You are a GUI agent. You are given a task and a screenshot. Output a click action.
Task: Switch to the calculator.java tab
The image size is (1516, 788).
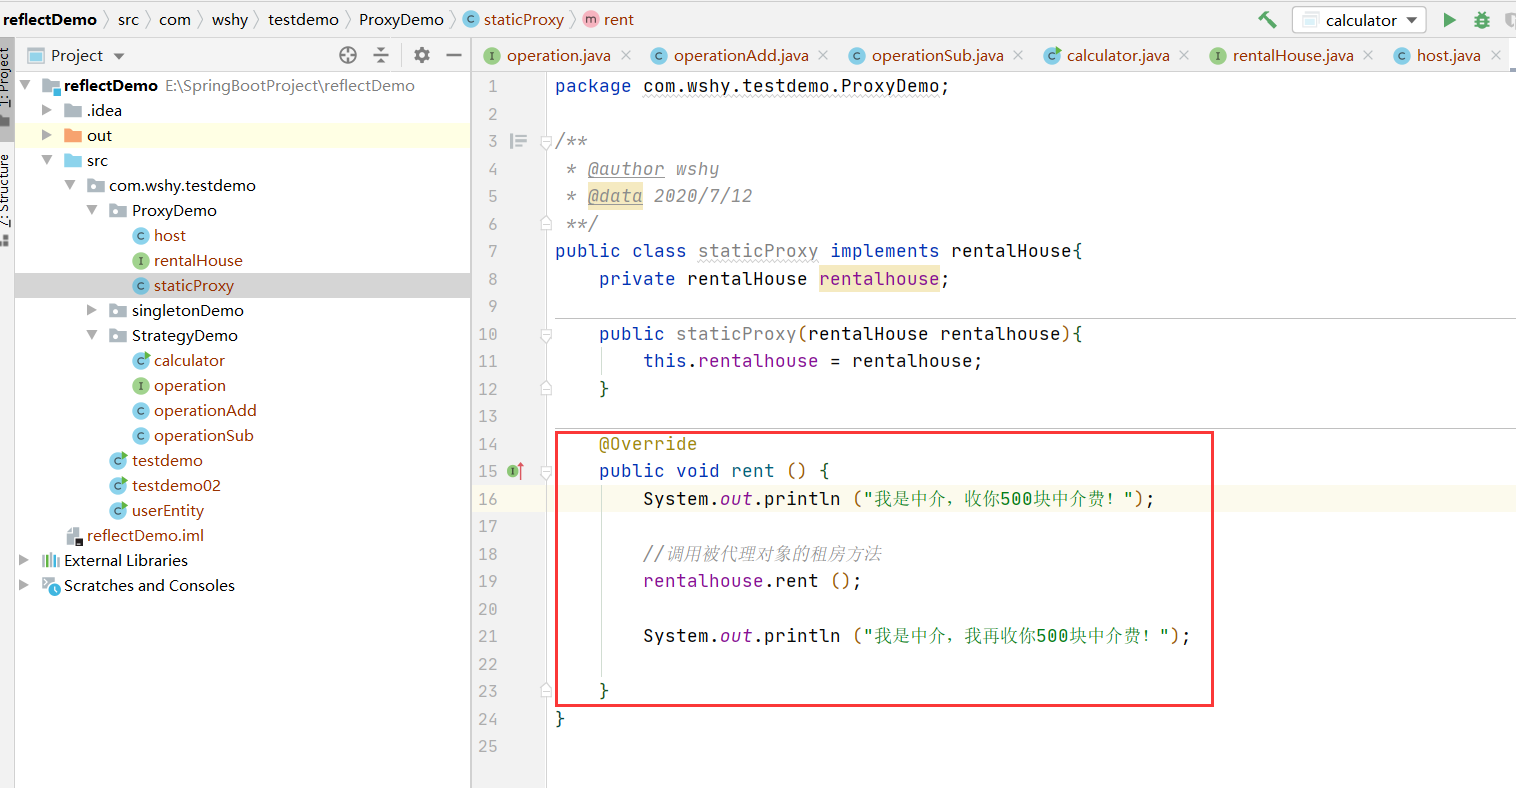tap(1118, 55)
